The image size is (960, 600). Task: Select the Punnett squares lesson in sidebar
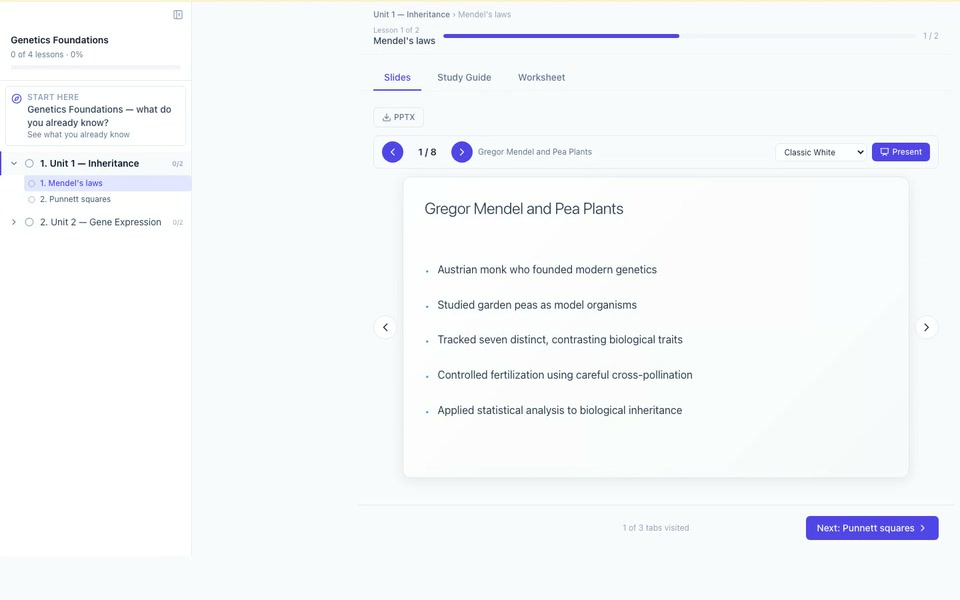pos(108,200)
